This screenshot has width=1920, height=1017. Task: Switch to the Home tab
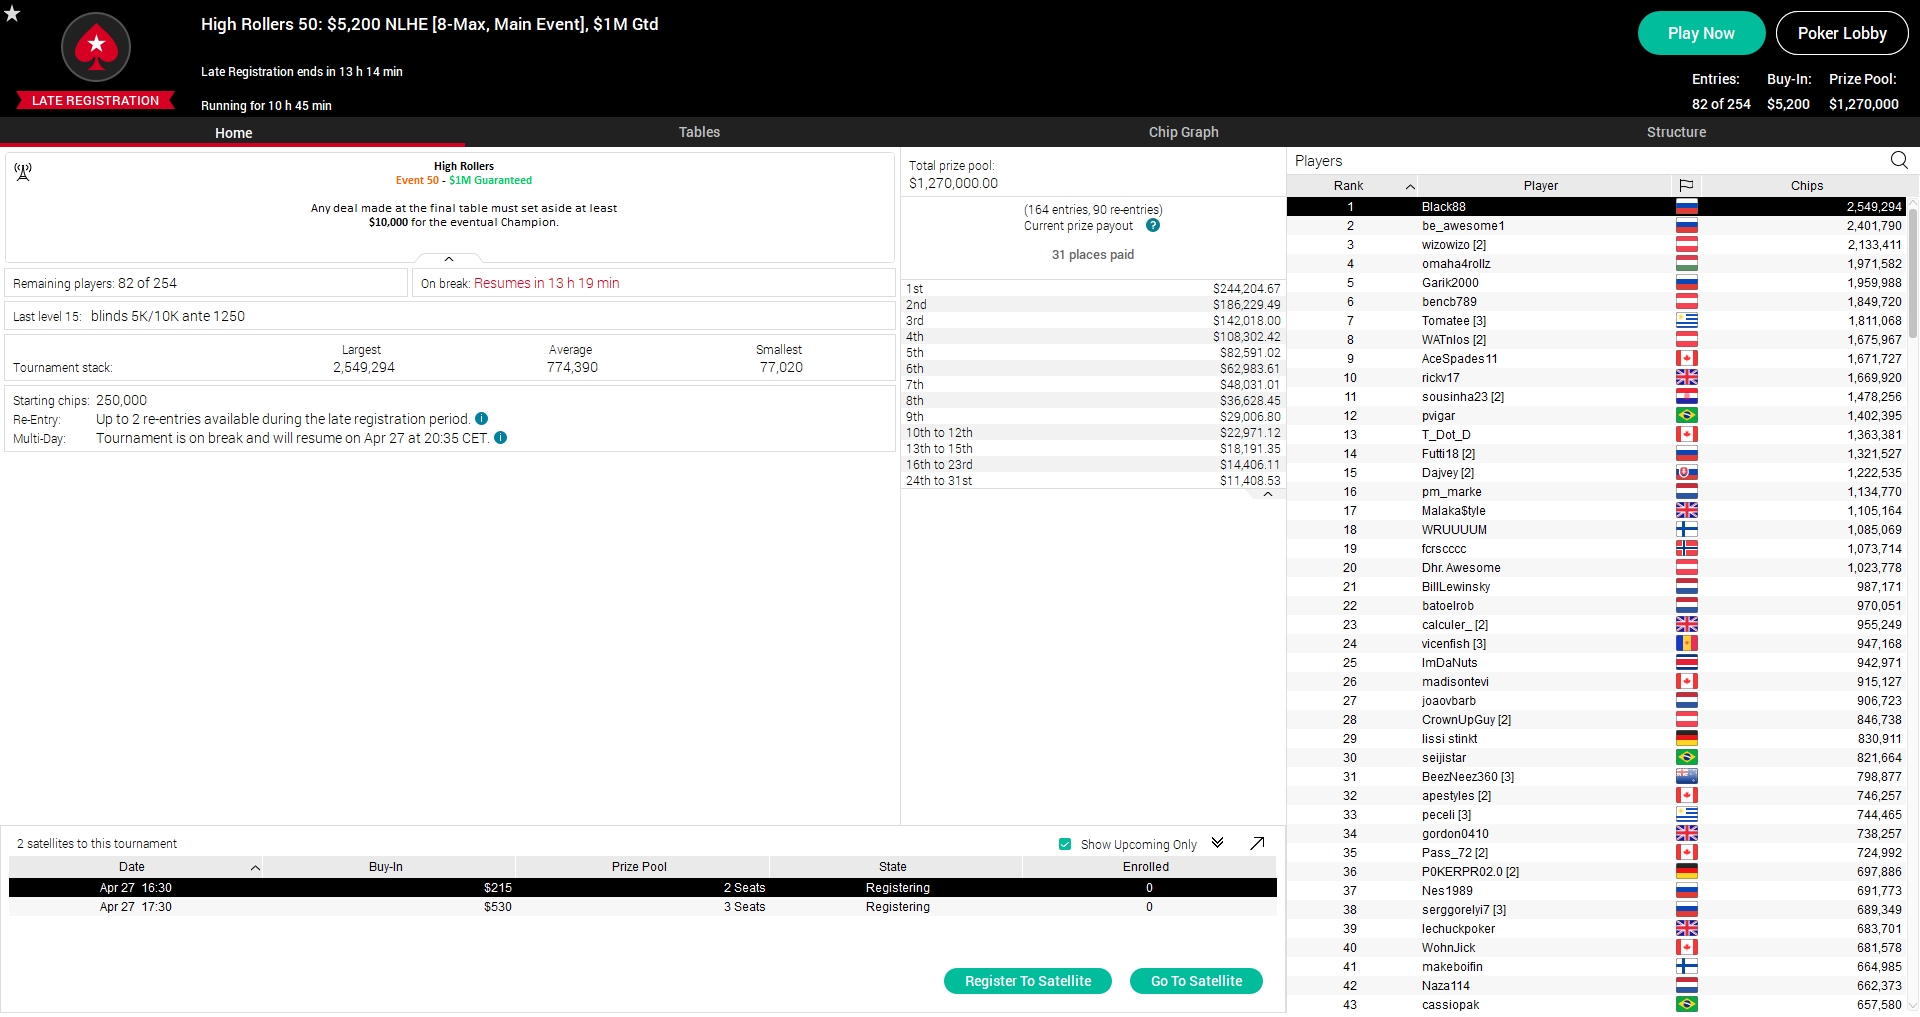pos(233,133)
